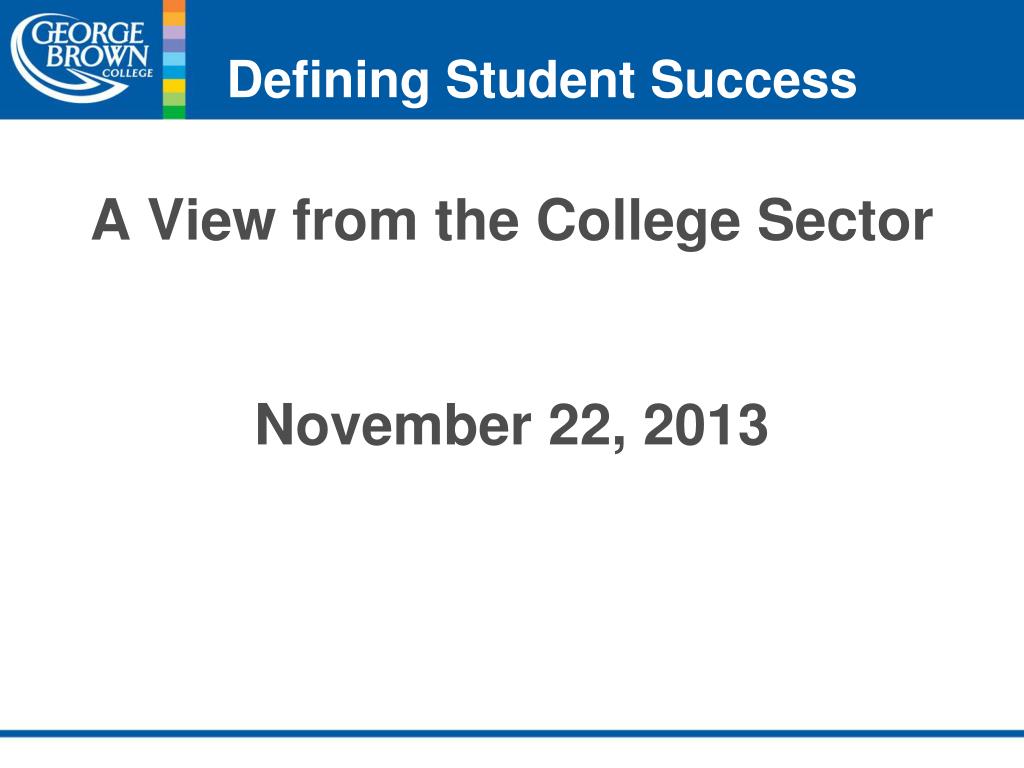Click the word Defining in the header
1024x768 pixels.
coord(328,81)
